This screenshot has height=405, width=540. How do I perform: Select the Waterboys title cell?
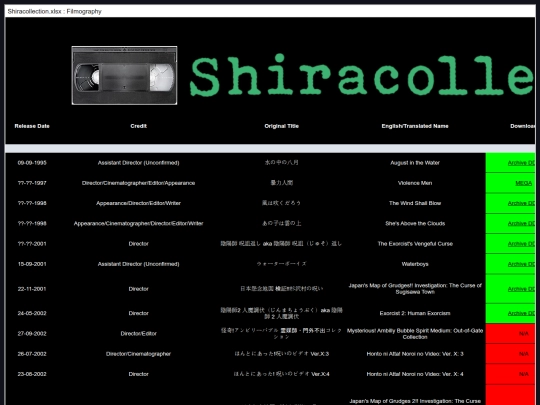pyautogui.click(x=415, y=264)
